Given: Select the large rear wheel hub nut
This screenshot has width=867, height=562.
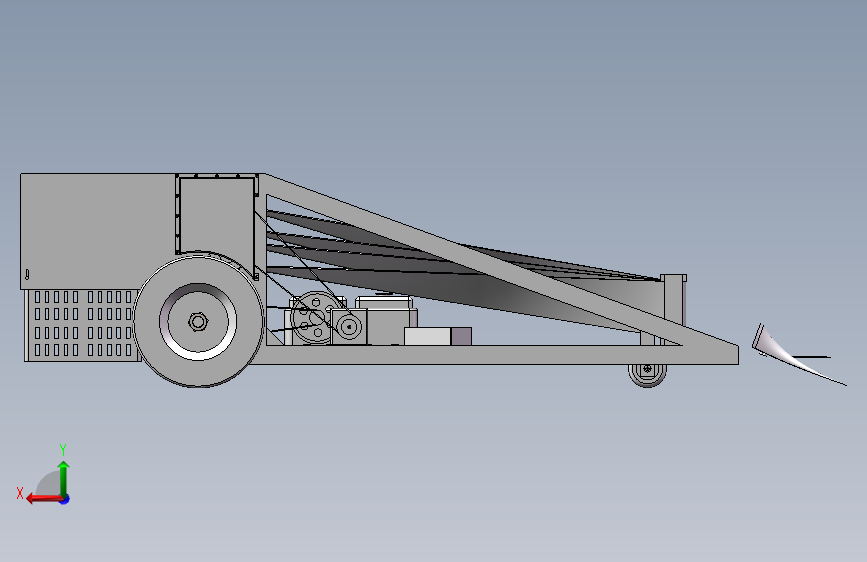Looking at the screenshot, I should [x=198, y=321].
